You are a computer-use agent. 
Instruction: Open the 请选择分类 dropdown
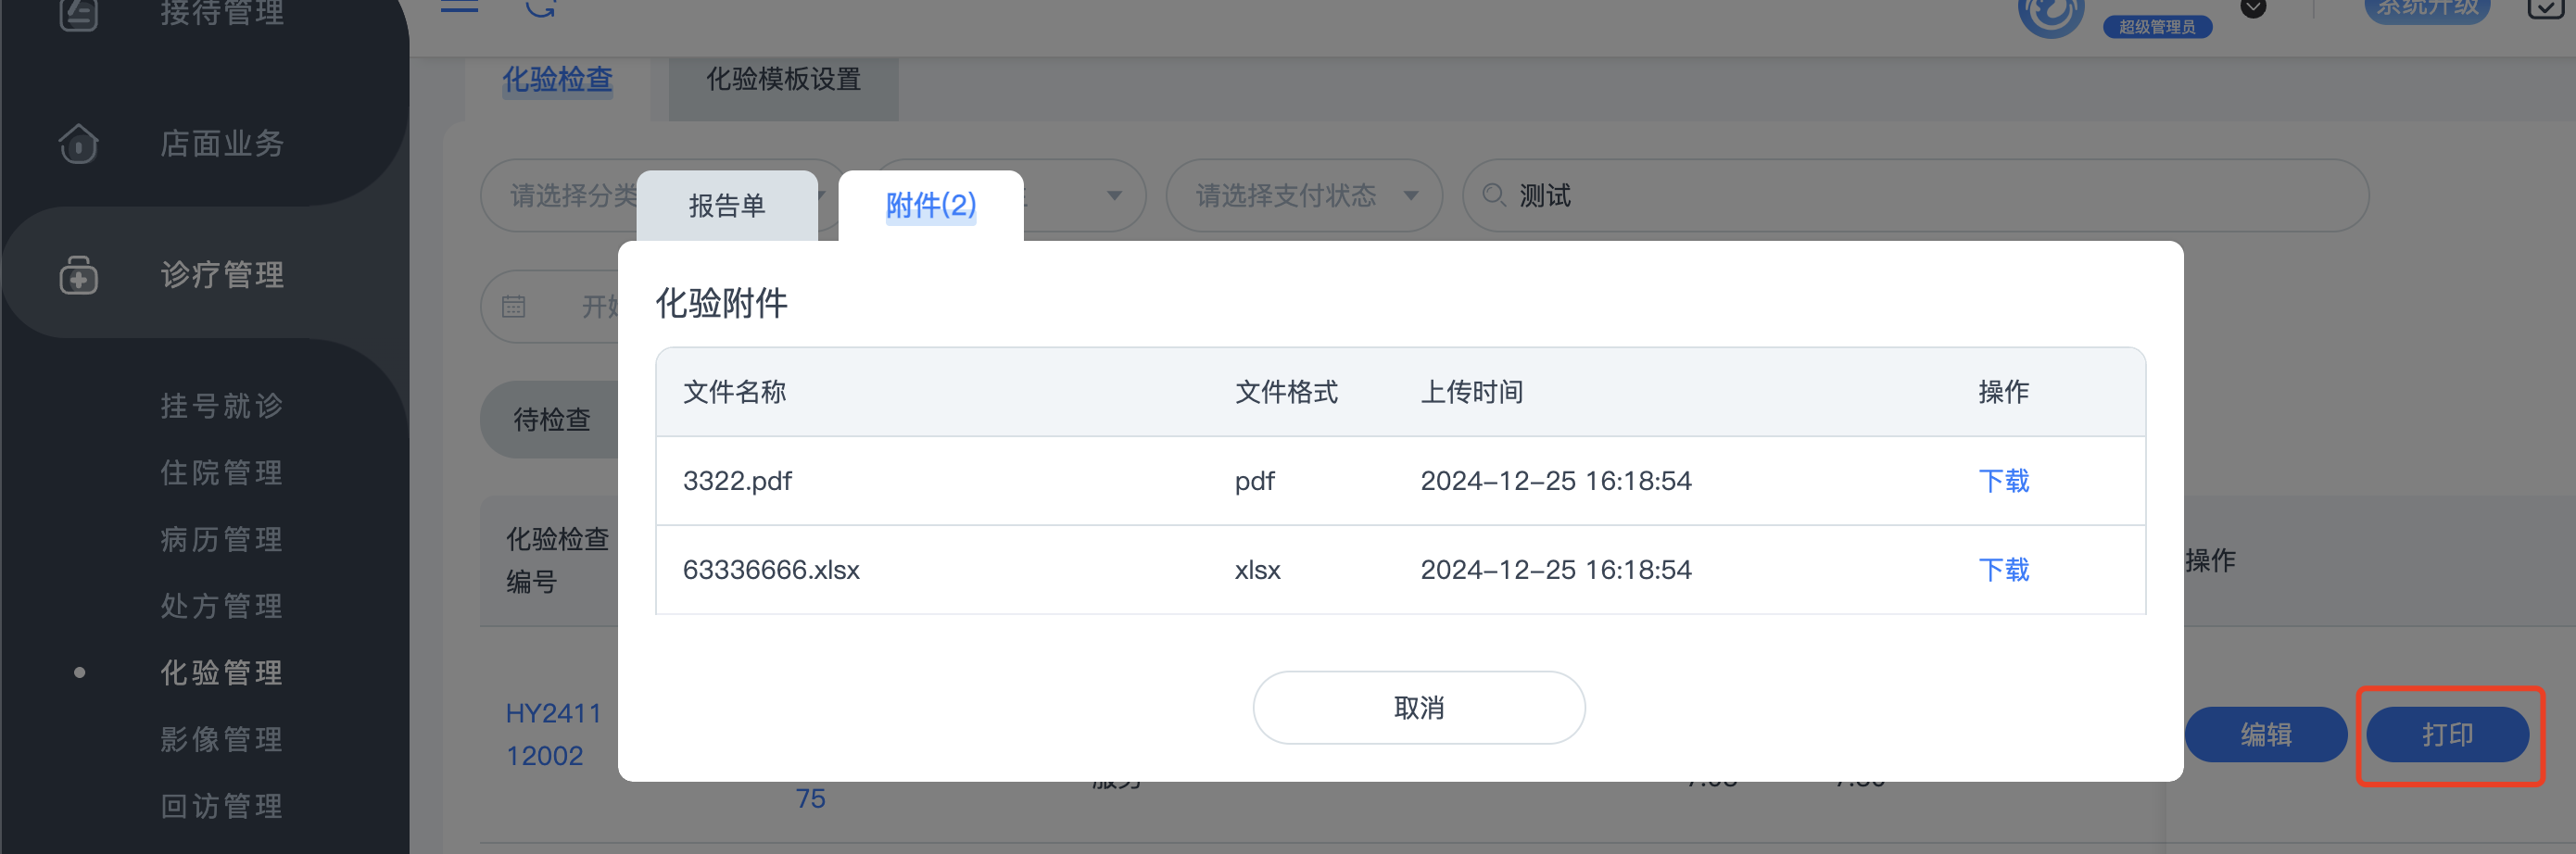560,196
